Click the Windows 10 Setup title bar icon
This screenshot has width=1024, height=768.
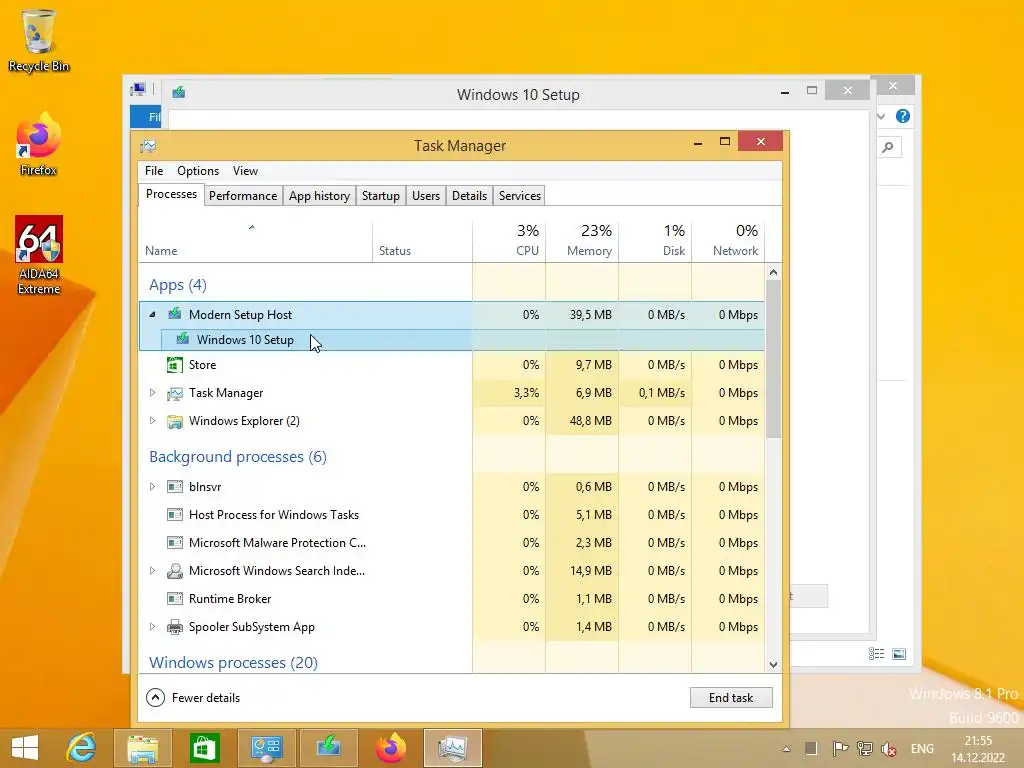click(x=178, y=92)
